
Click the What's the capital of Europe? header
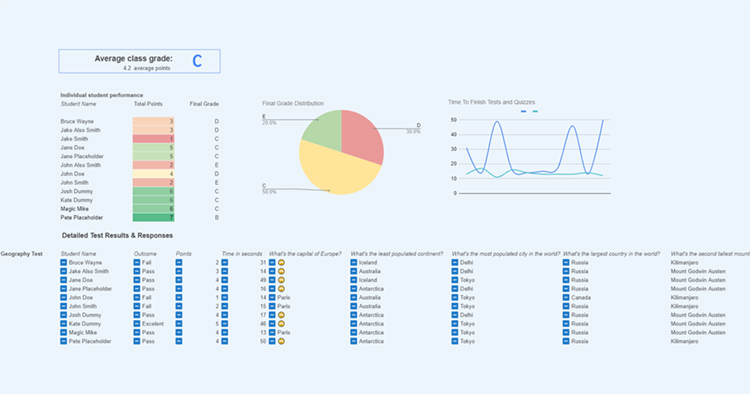(305, 254)
